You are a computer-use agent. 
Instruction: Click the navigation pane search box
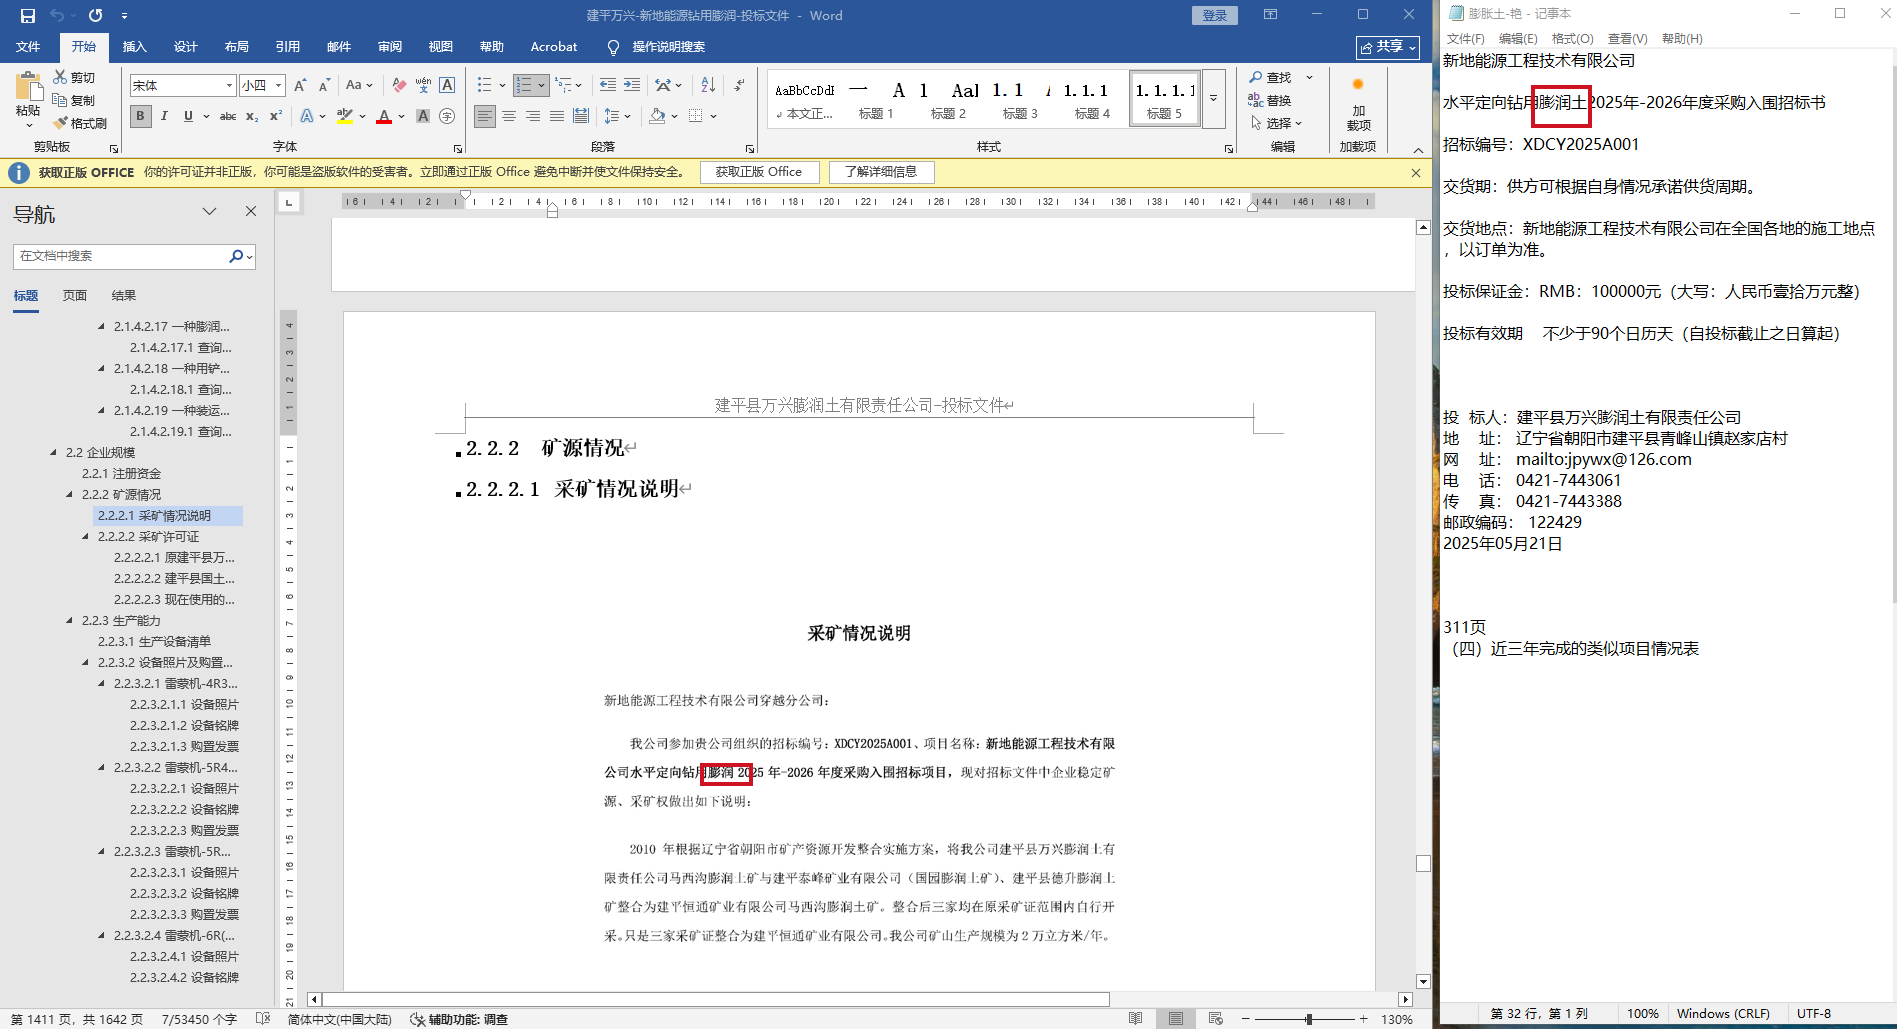coord(120,256)
